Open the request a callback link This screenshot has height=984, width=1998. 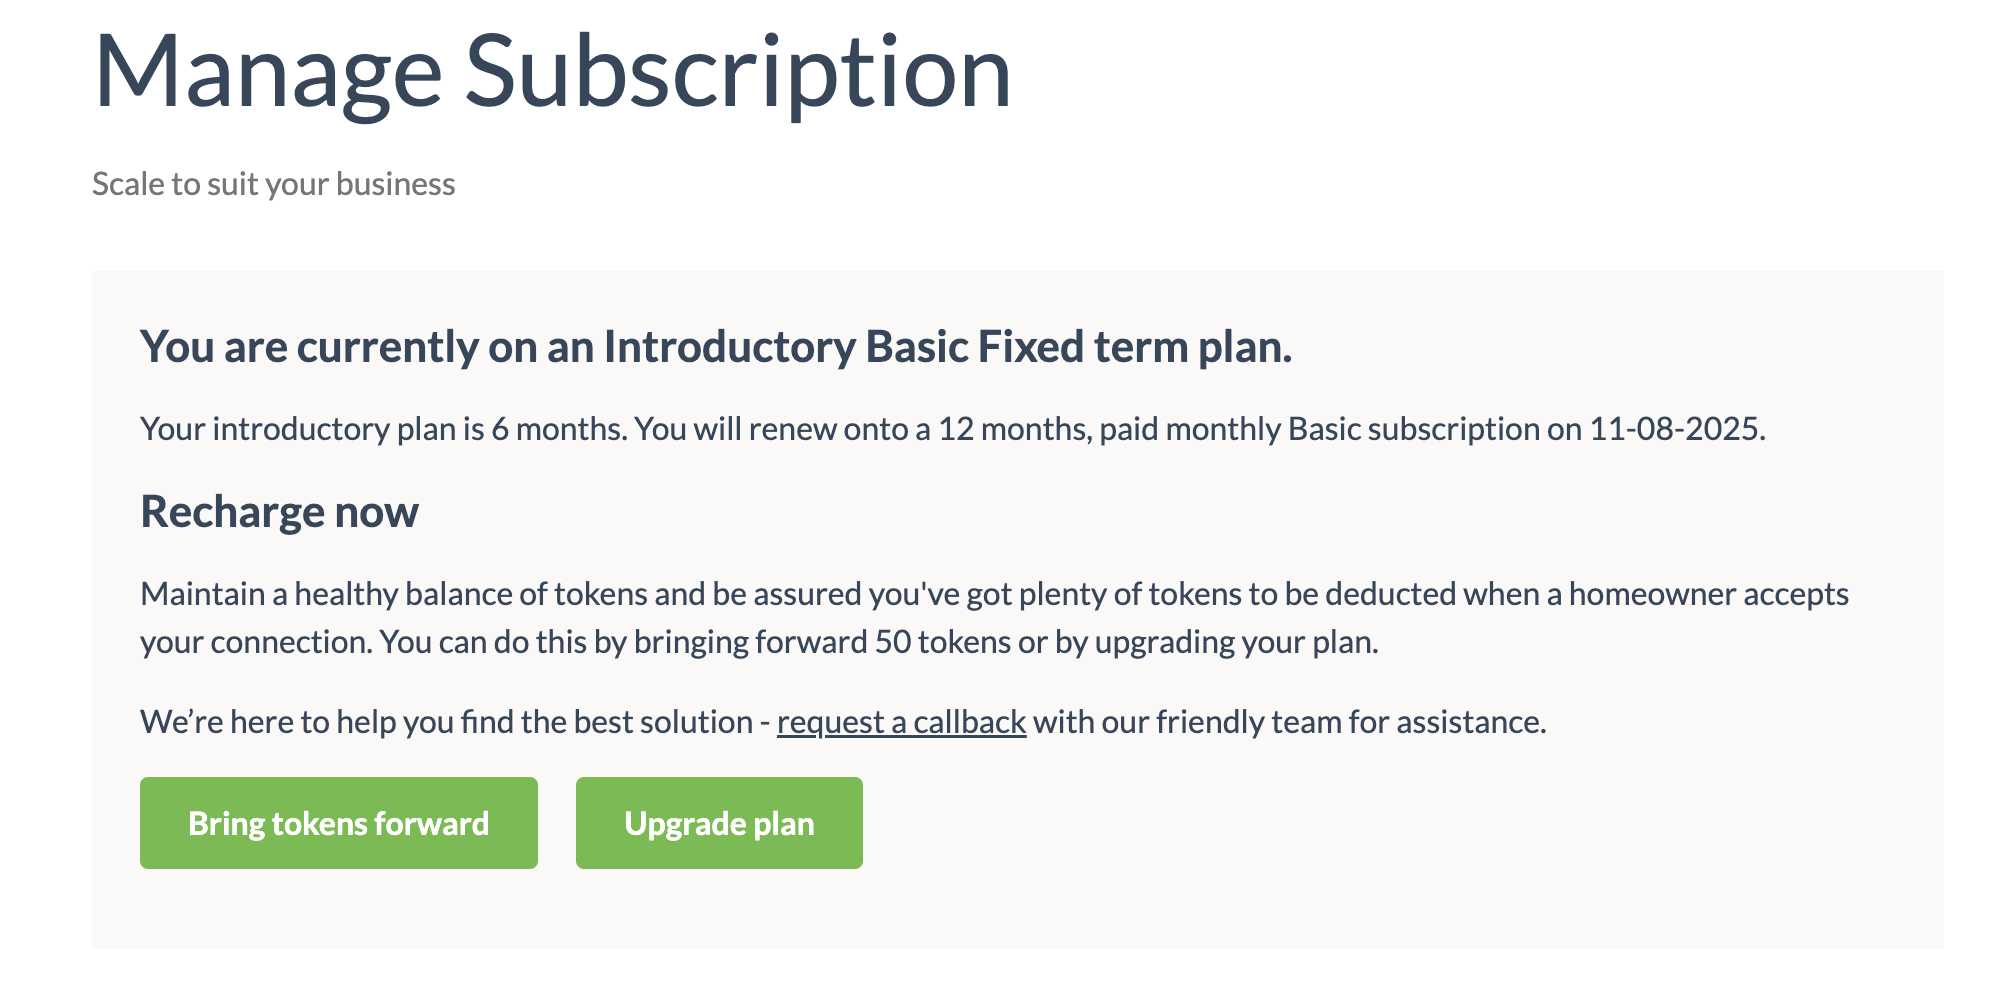901,722
